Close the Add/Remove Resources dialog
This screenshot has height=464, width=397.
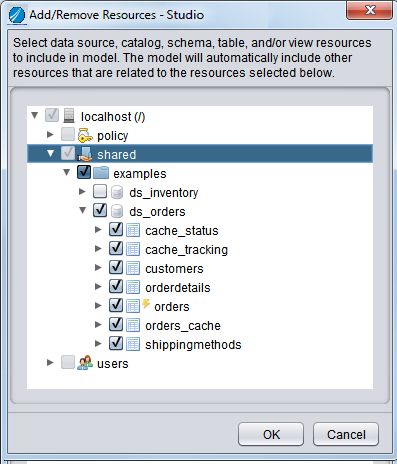370,11
